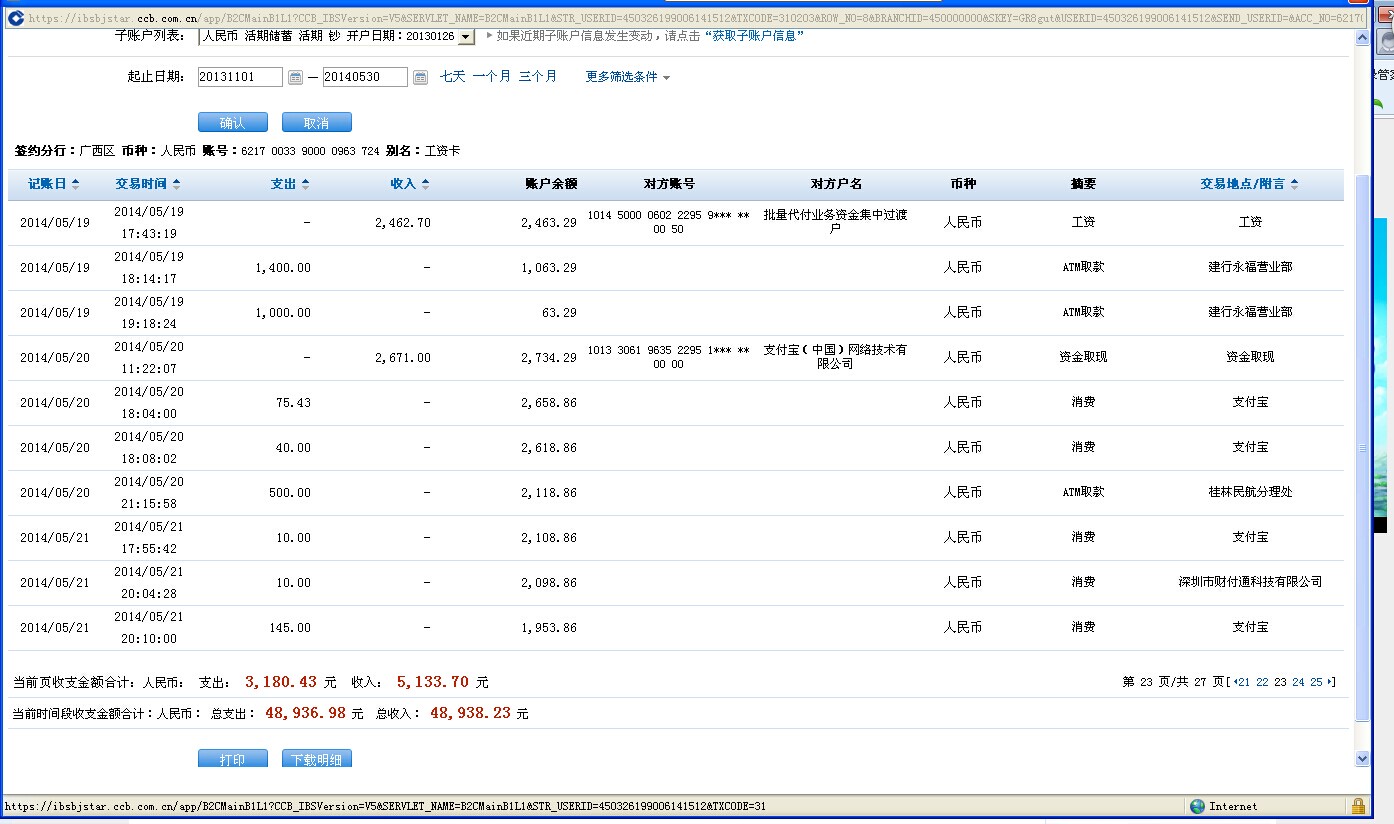Image resolution: width=1394 pixels, height=824 pixels.
Task: Go to previous pages using left arrow
Action: pyautogui.click(x=1233, y=682)
